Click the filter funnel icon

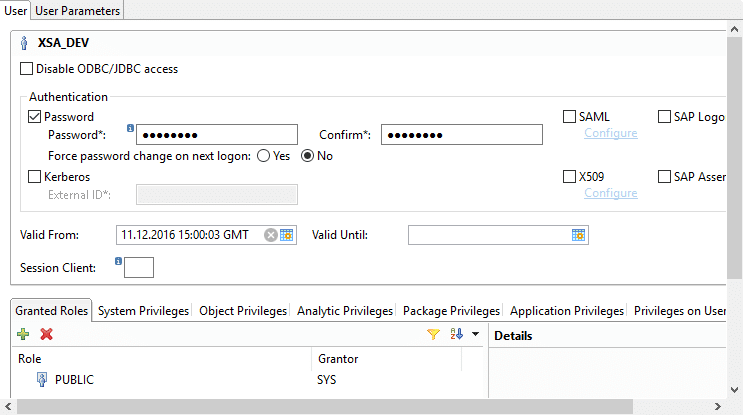[x=433, y=335]
